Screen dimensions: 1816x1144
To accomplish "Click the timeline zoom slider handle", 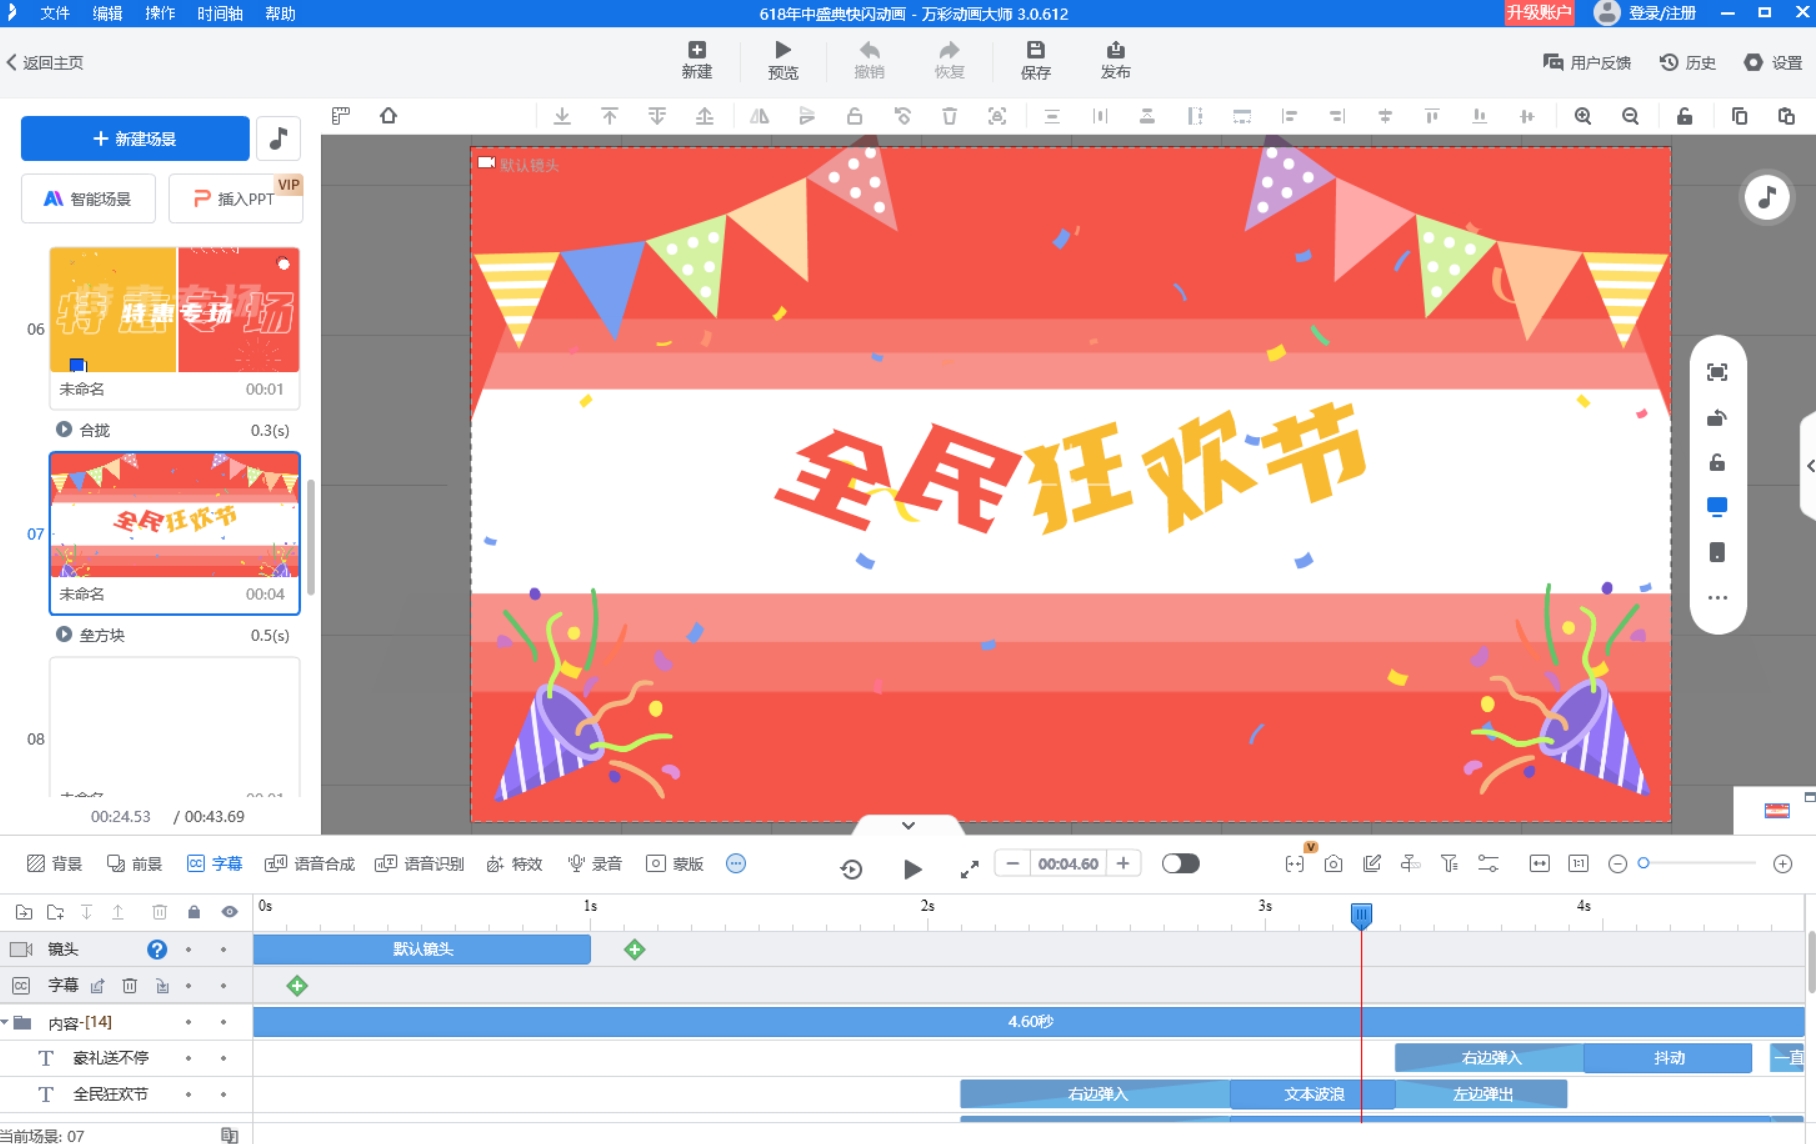I will [x=1643, y=863].
